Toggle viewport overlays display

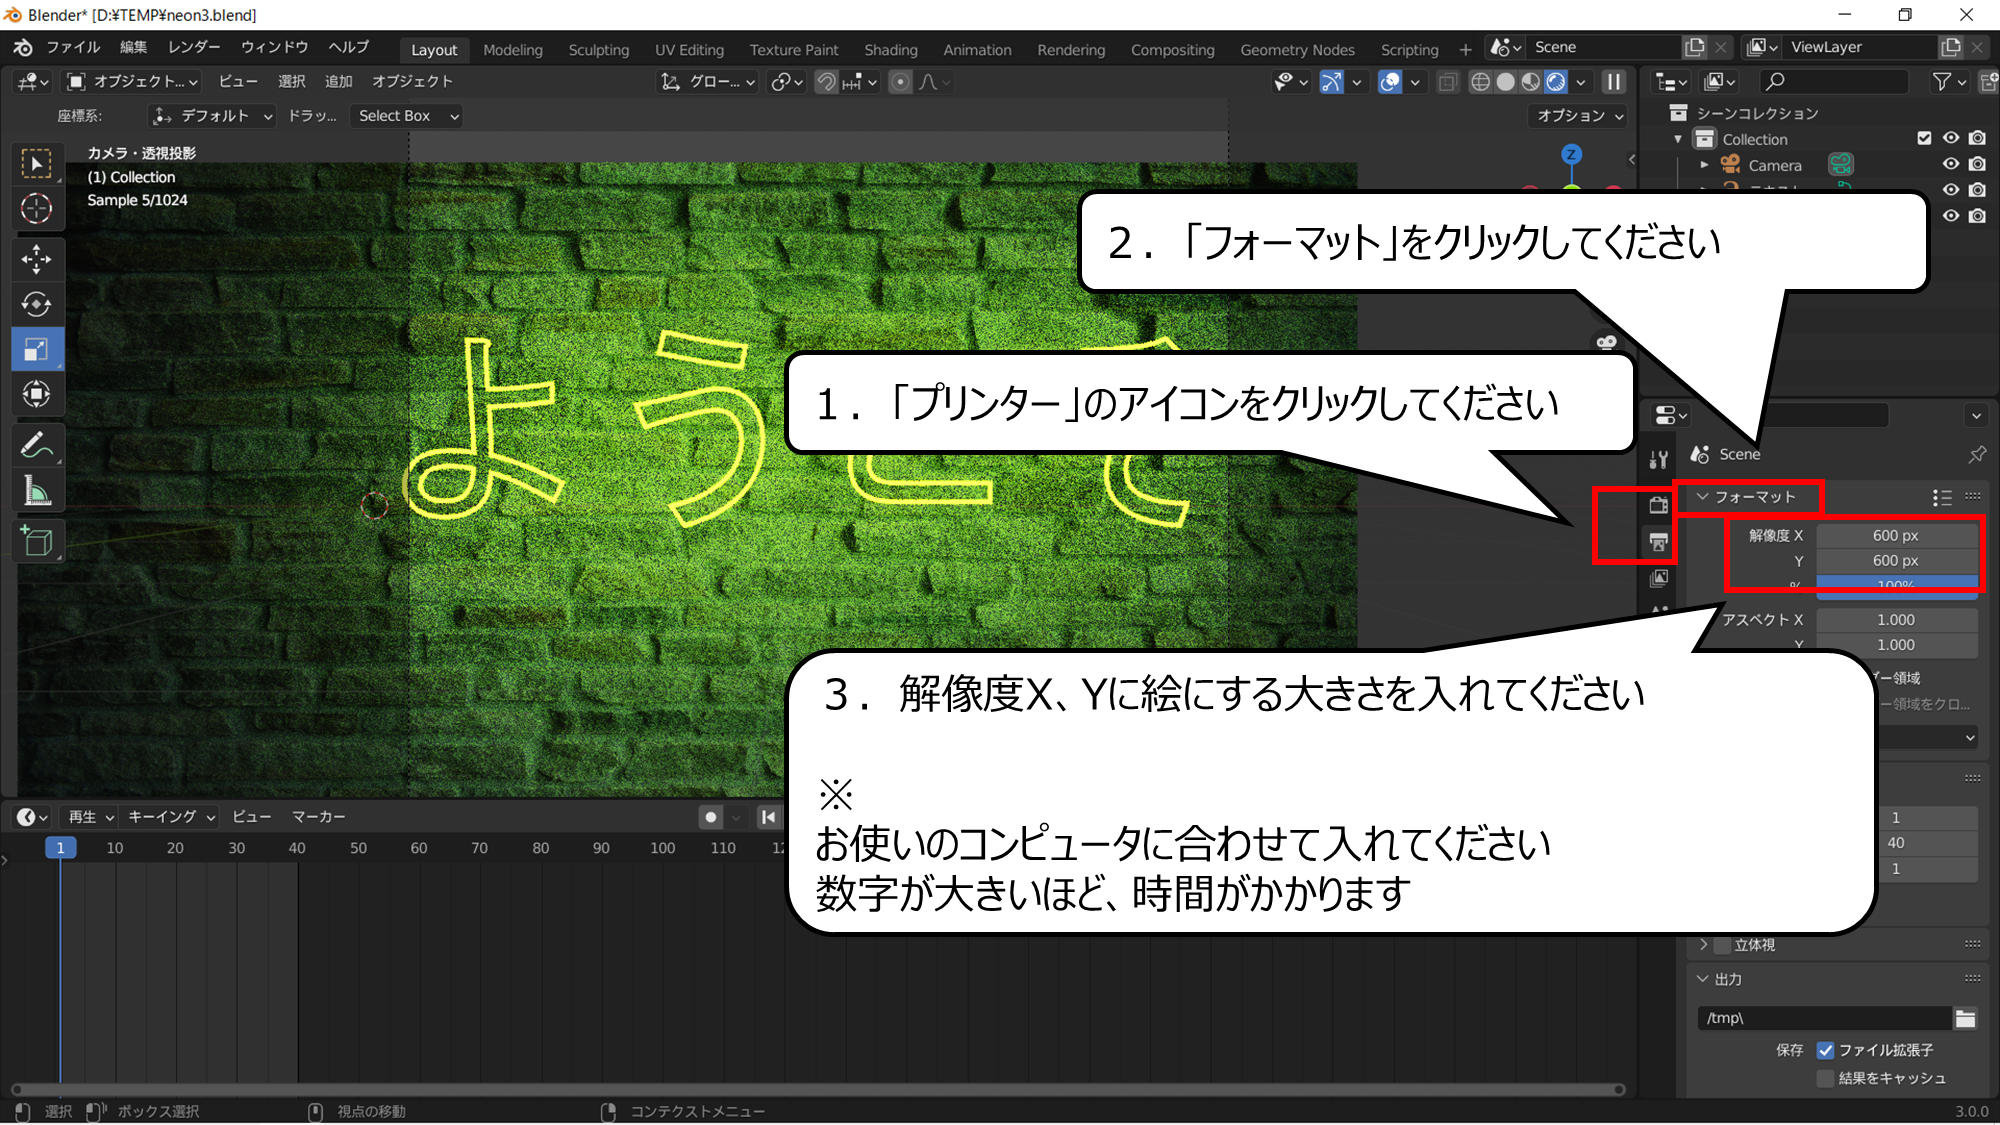tap(1389, 82)
